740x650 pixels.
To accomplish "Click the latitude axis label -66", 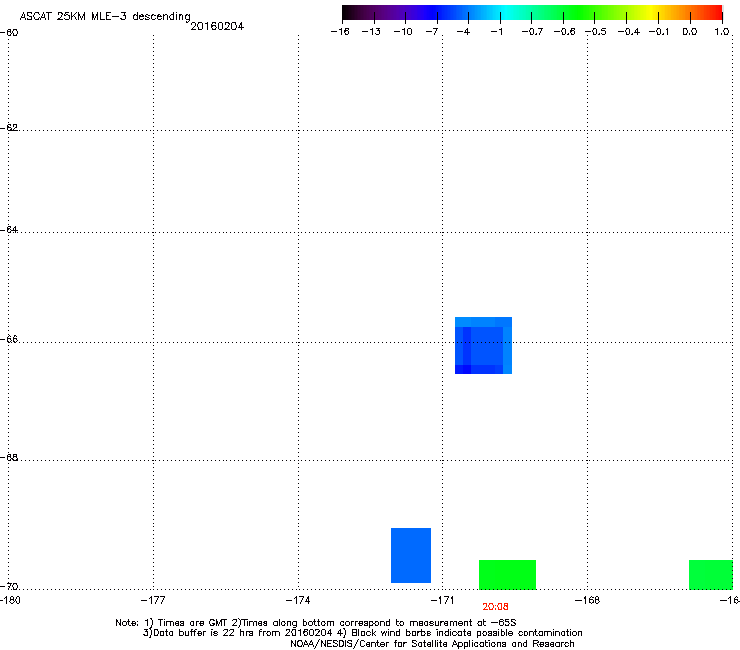I will (9, 339).
